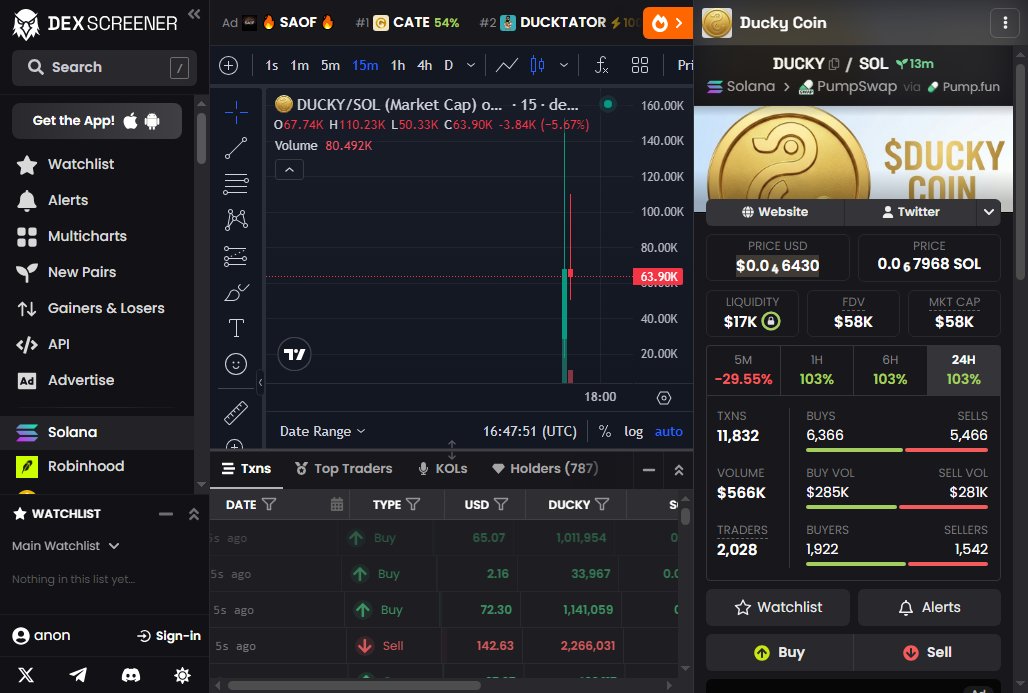
Task: Open the Telegram social link
Action: (78, 675)
